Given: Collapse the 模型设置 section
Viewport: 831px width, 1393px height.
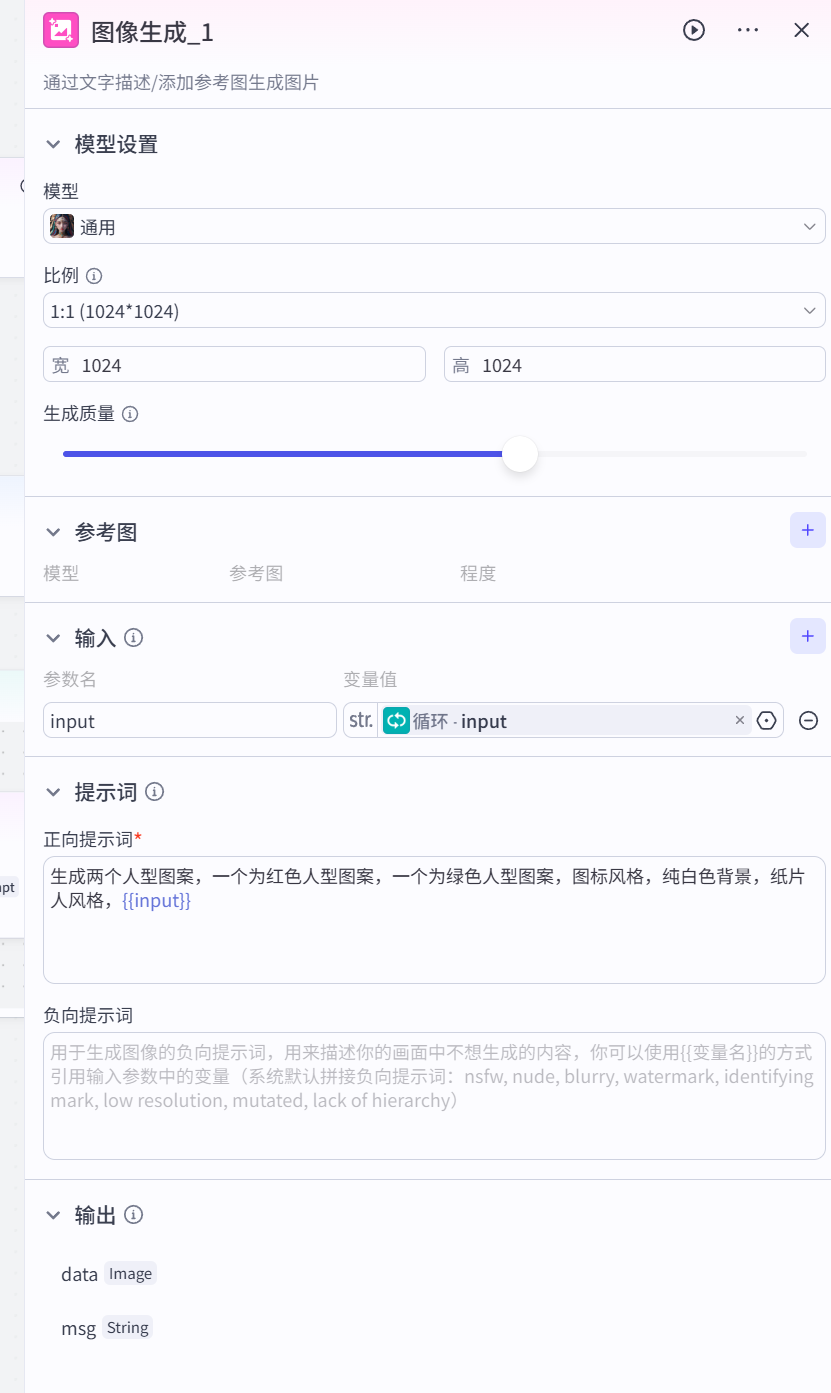Looking at the screenshot, I should coord(54,144).
